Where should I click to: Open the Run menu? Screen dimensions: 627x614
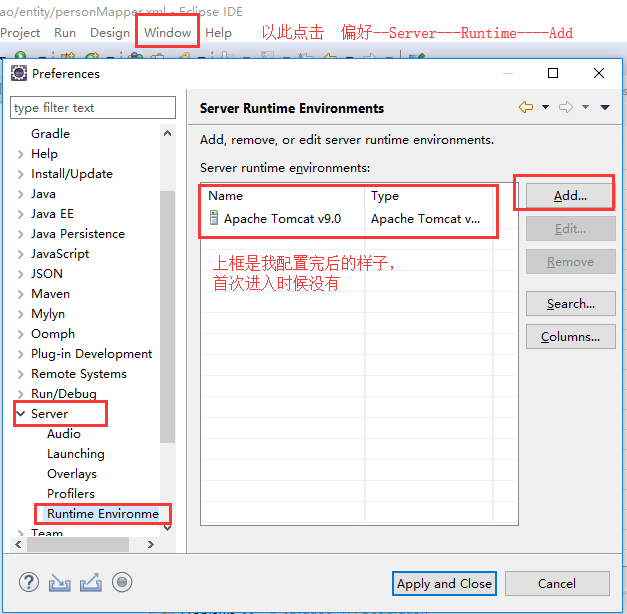point(65,33)
